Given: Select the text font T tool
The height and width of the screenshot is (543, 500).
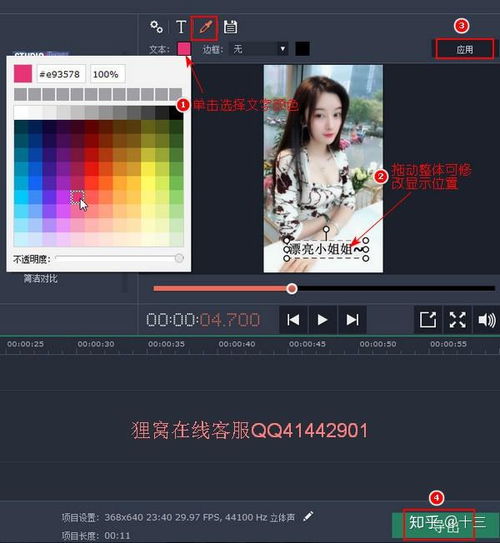Looking at the screenshot, I should pos(181,27).
